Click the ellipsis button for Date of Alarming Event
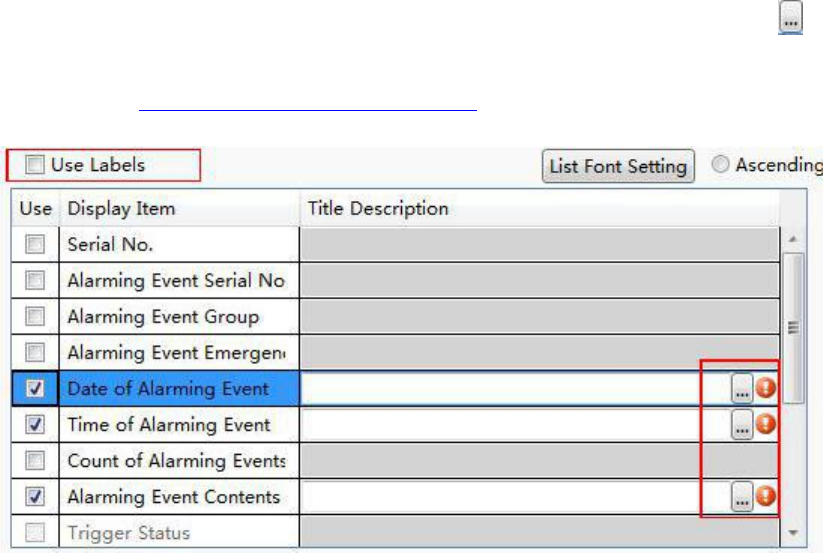823x553 pixels. [741, 390]
